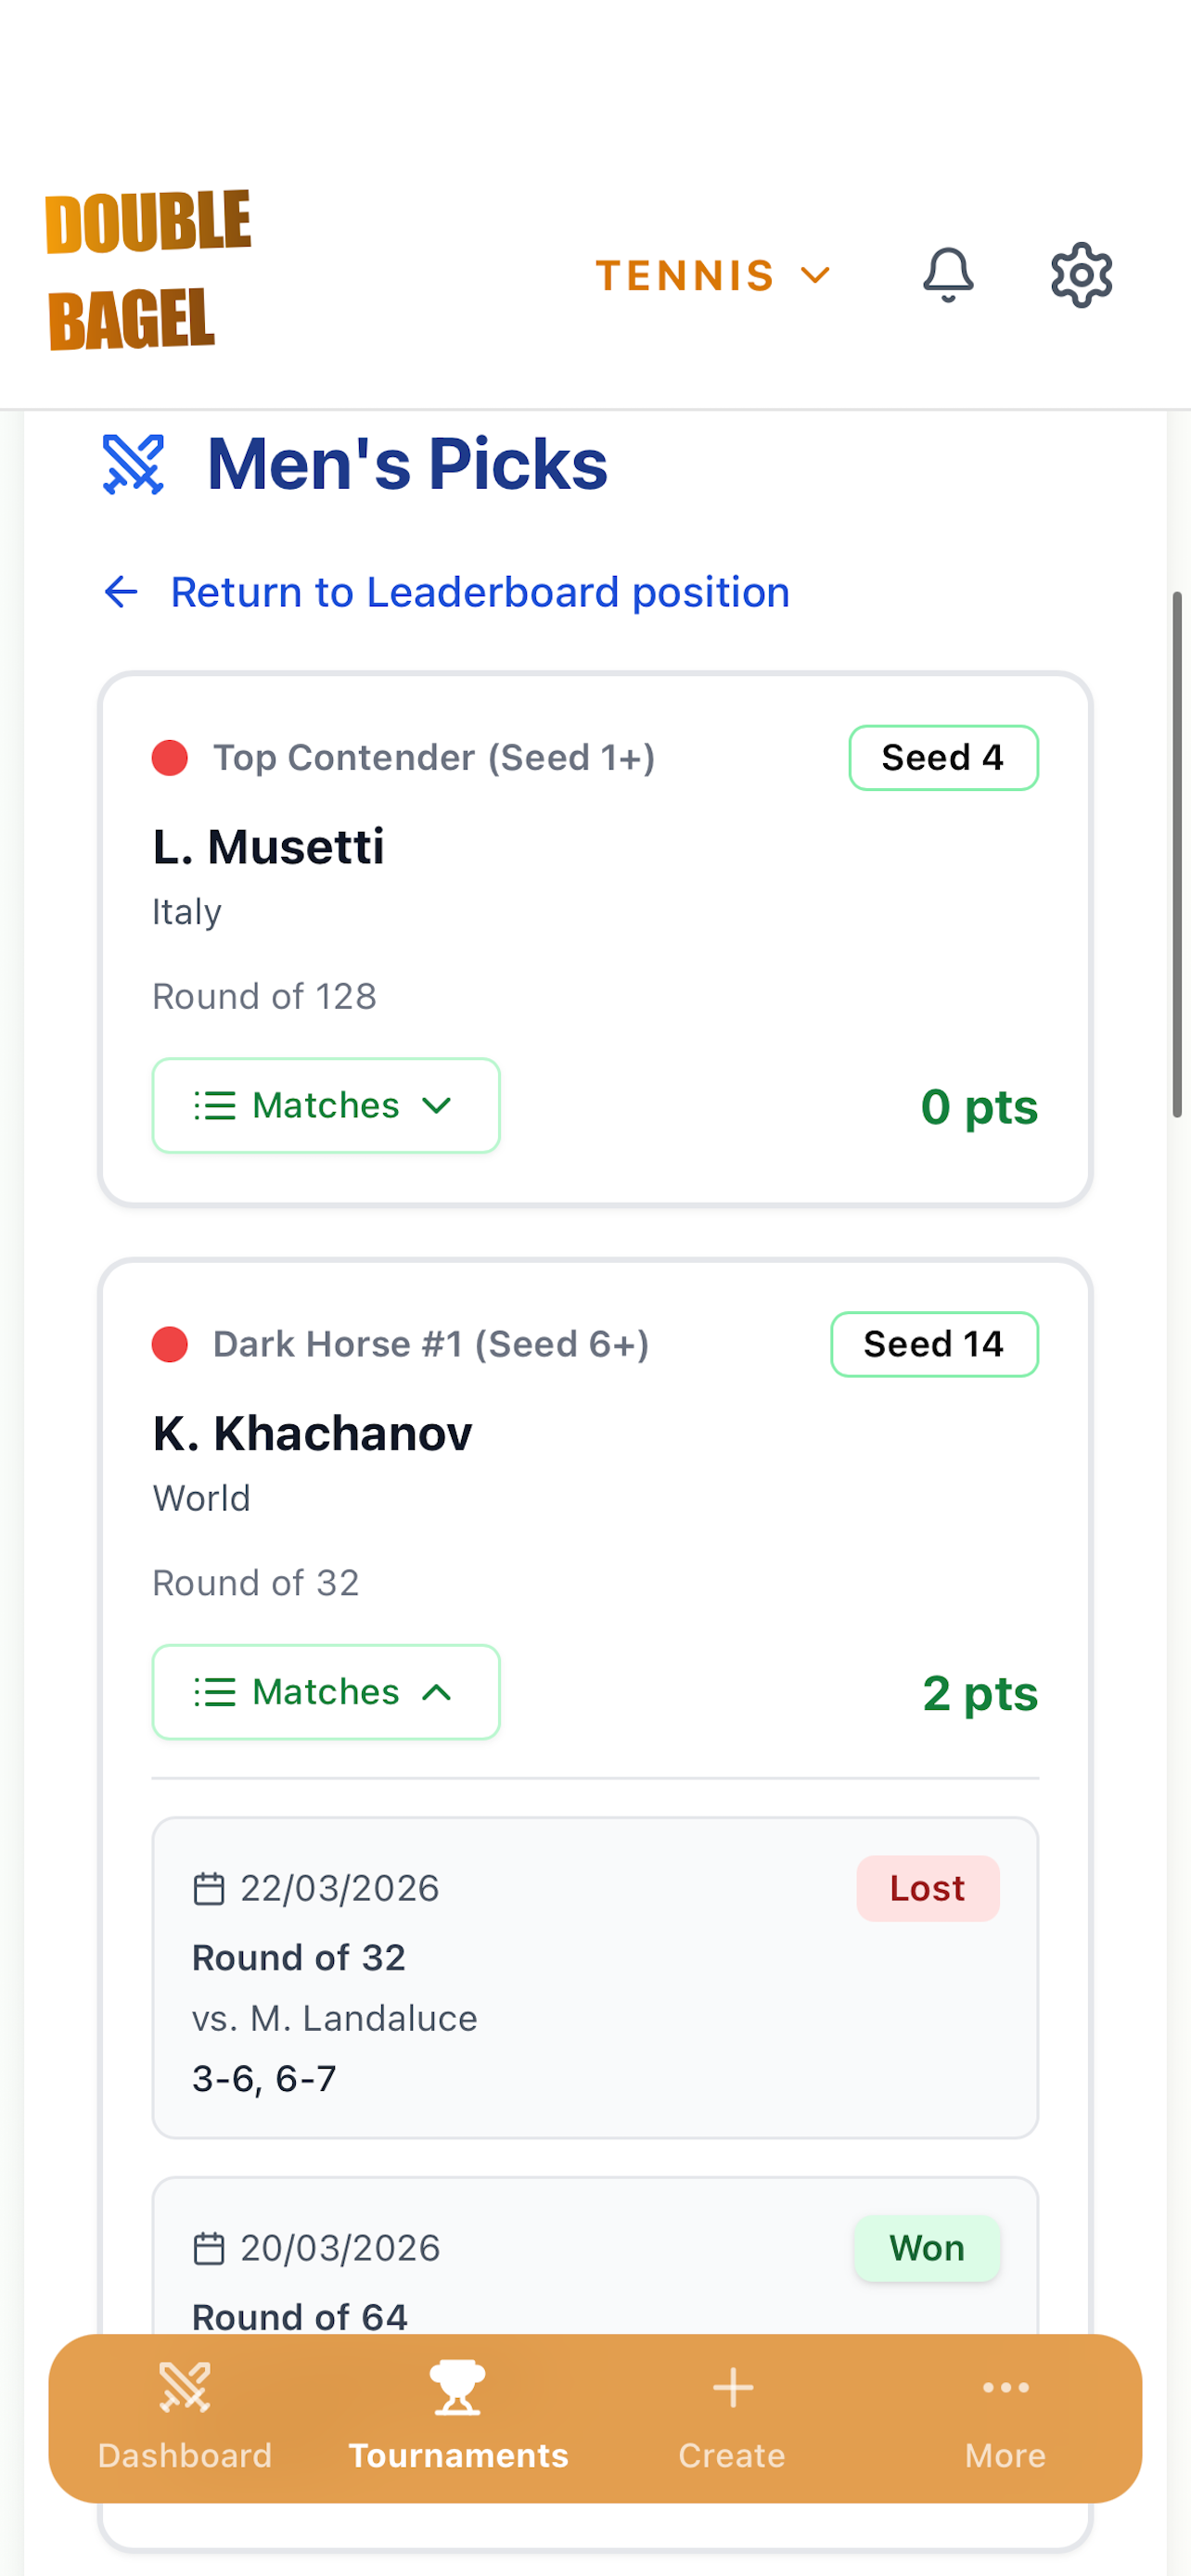
Task: Tap the Tournaments trophy icon
Action: coord(458,2388)
